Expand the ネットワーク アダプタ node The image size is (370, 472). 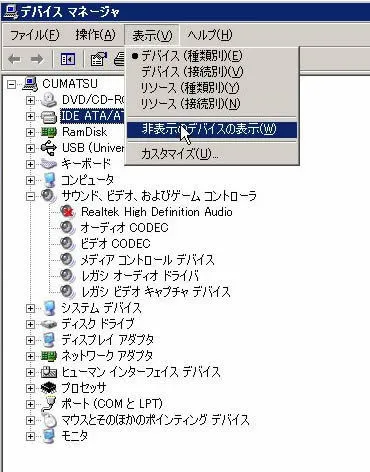pyautogui.click(x=30, y=356)
